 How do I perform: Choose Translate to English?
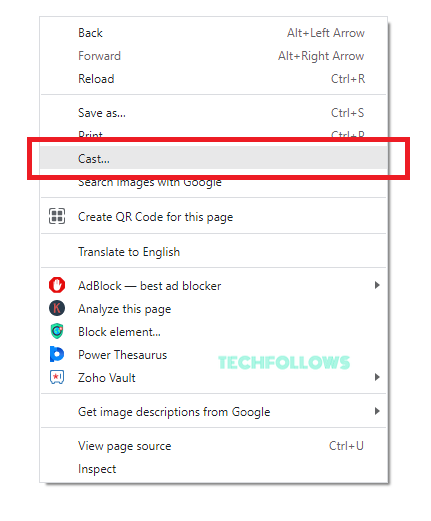pyautogui.click(x=214, y=252)
